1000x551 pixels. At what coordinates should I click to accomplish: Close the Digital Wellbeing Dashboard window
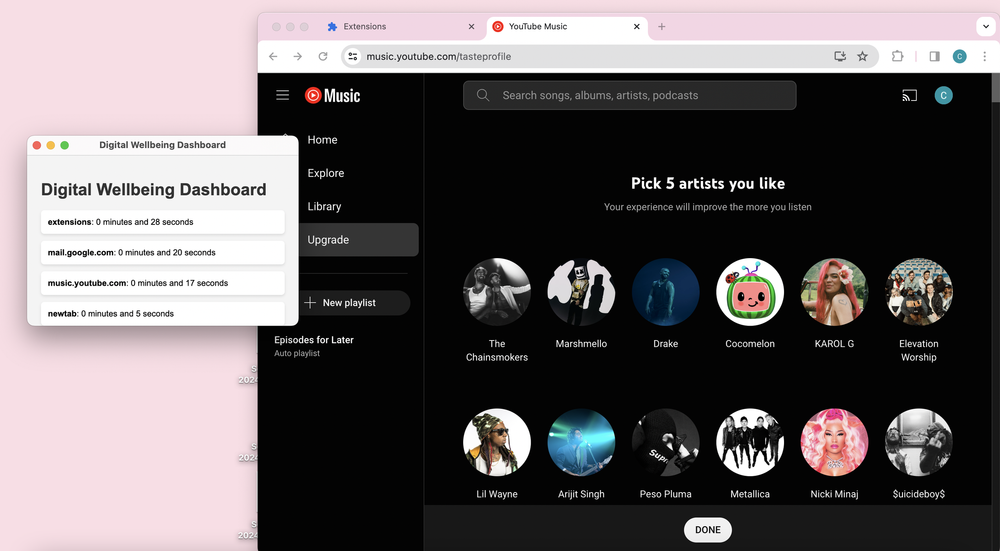click(37, 145)
